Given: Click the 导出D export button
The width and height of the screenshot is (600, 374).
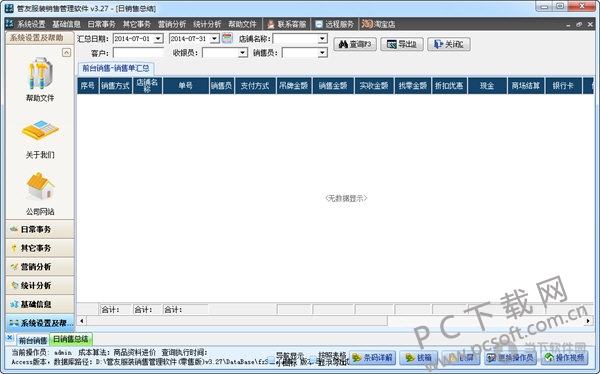Looking at the screenshot, I should coord(402,44).
